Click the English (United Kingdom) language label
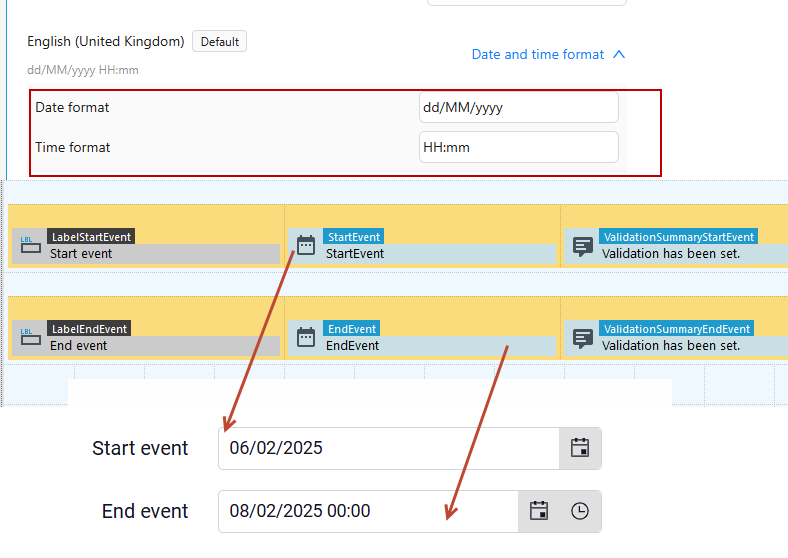This screenshot has height=558, width=788. click(106, 41)
